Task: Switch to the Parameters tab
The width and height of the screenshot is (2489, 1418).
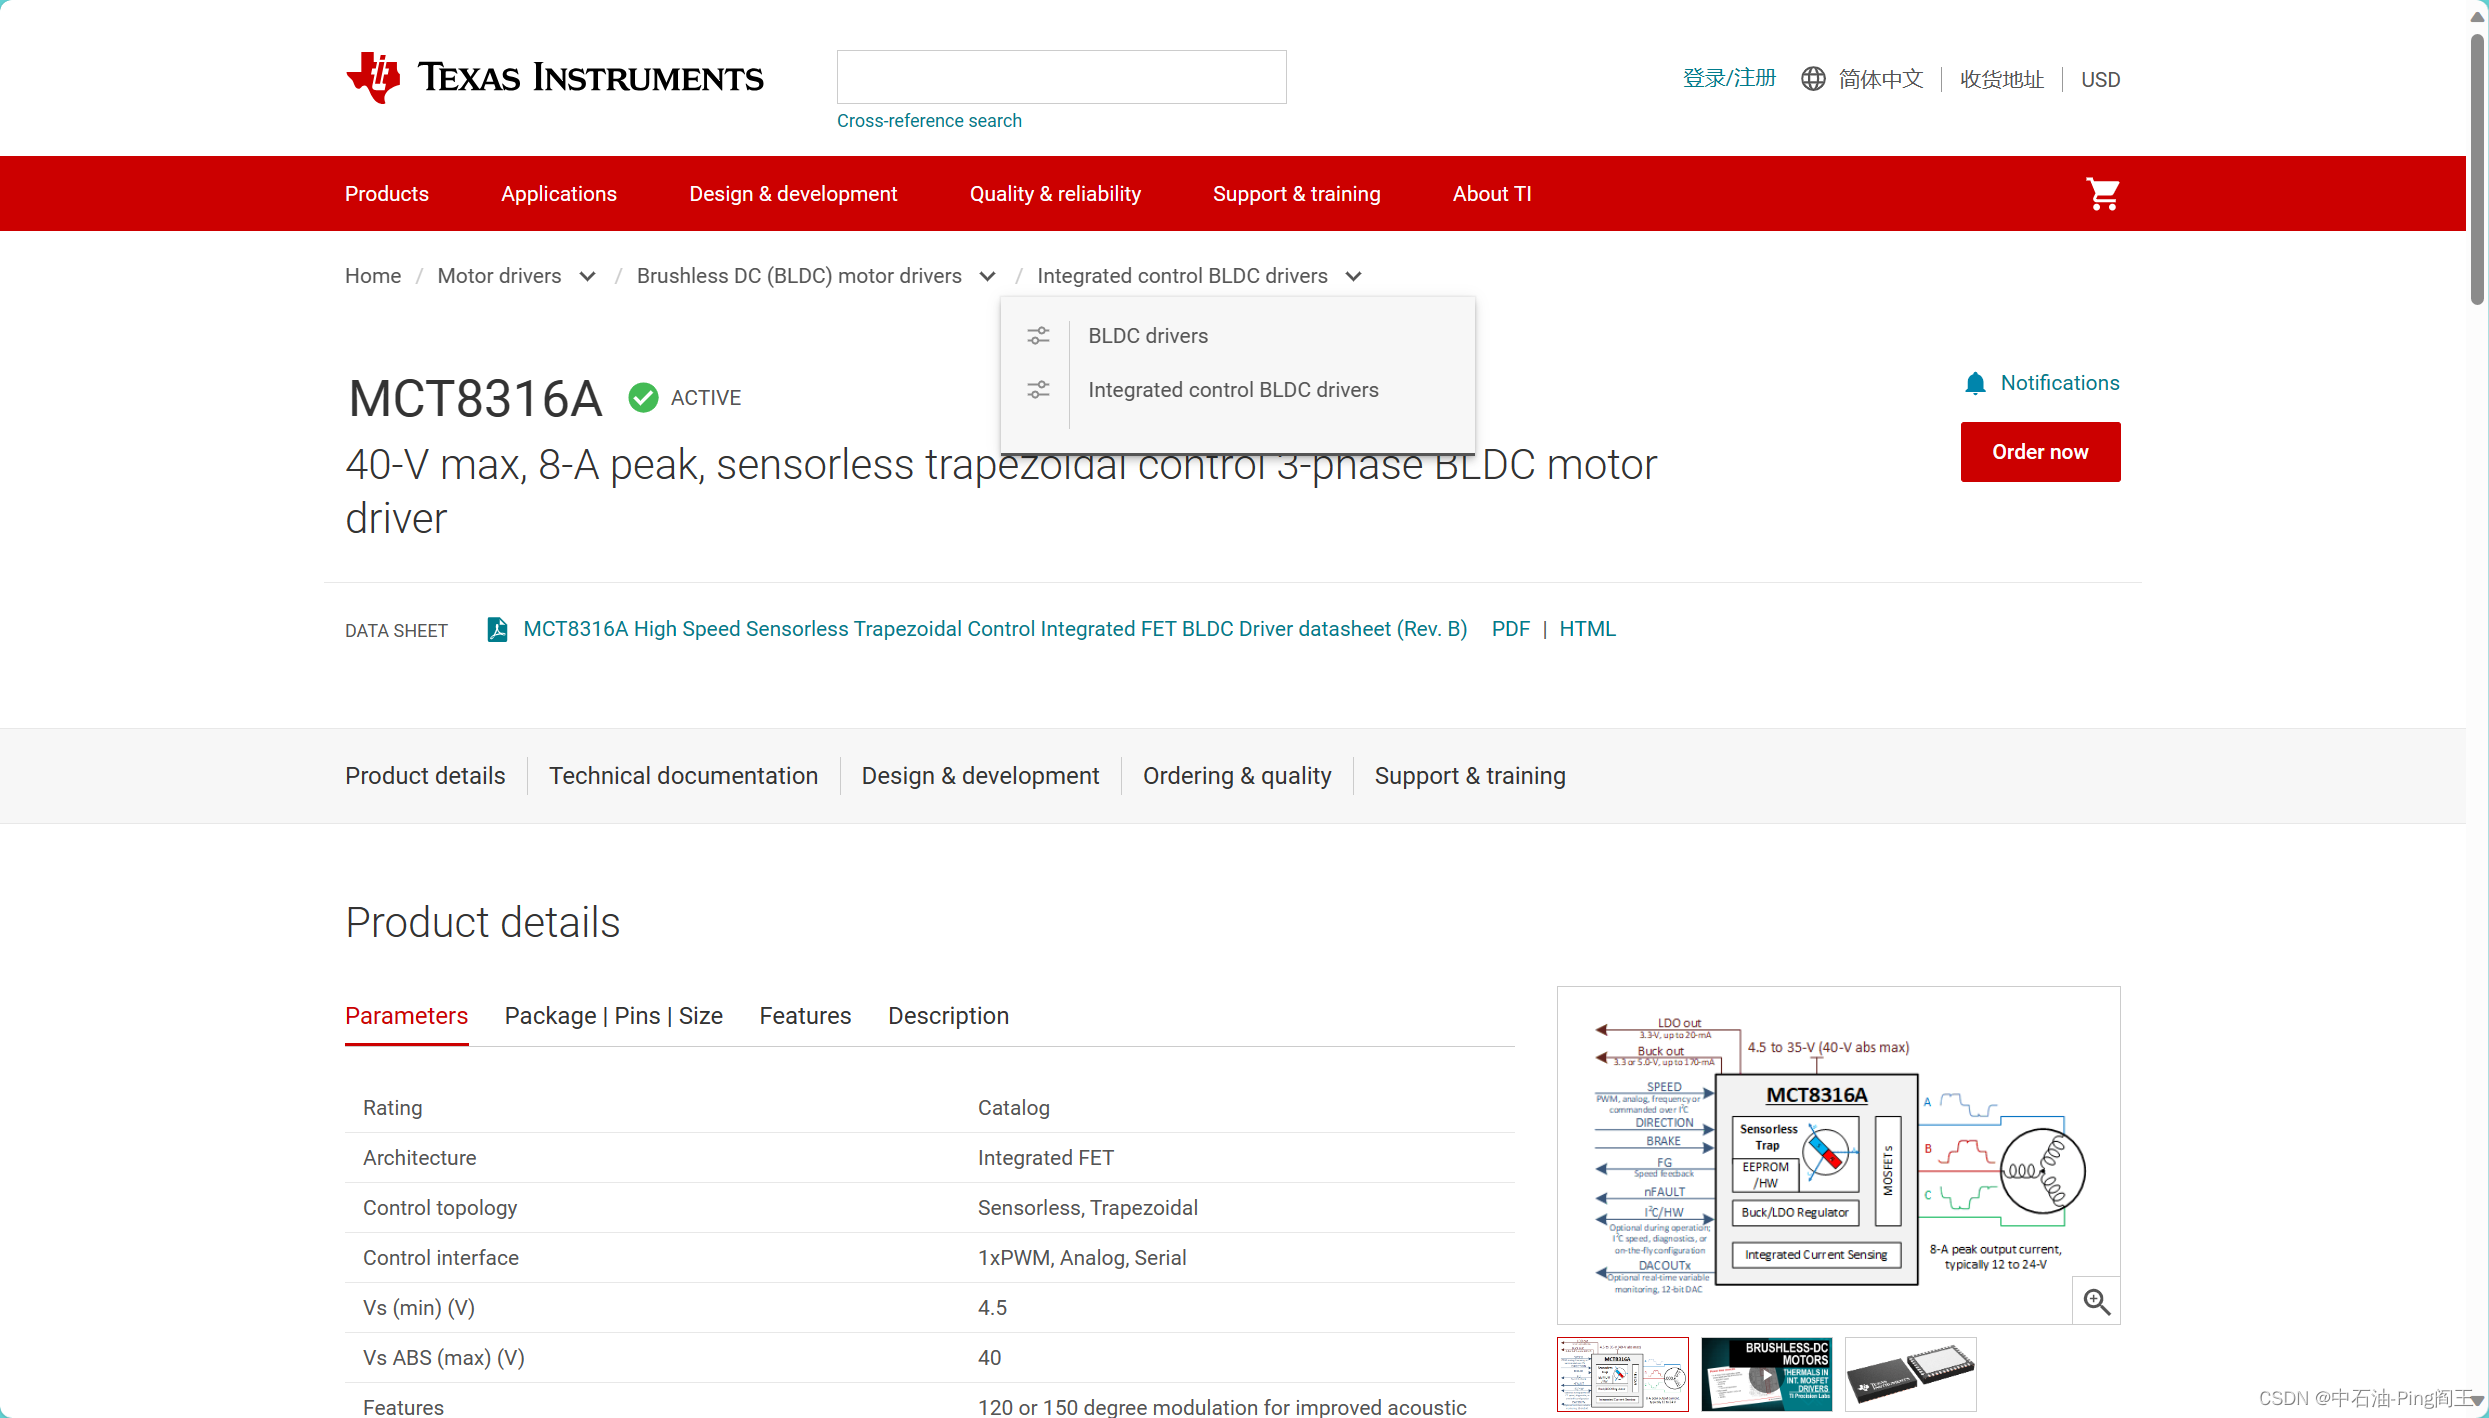Action: 406,1016
